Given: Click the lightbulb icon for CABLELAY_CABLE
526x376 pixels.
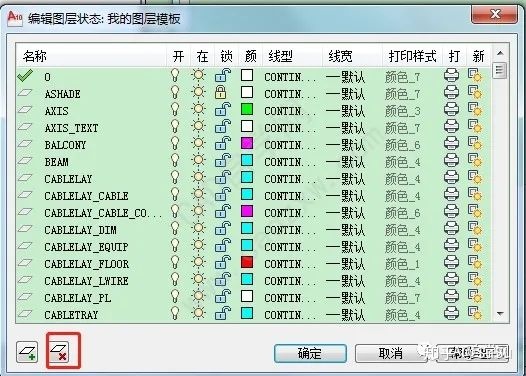Looking at the screenshot, I should (x=175, y=194).
